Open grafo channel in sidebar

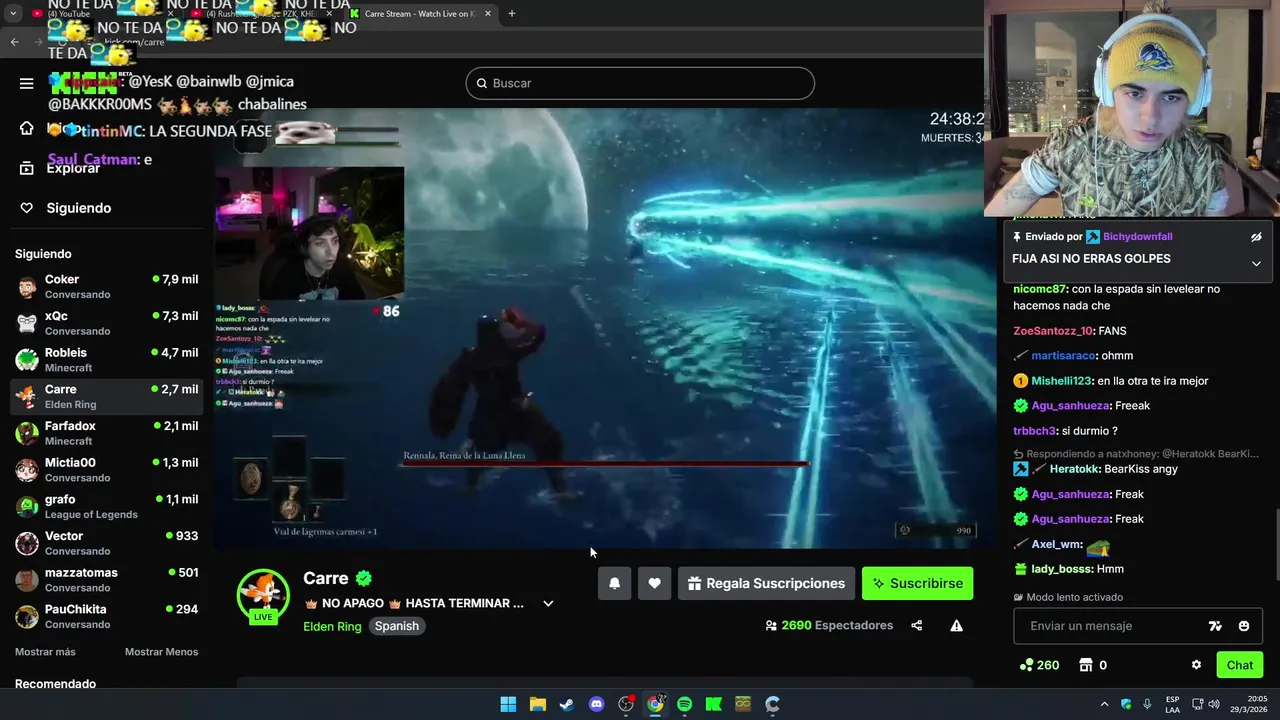tap(106, 506)
